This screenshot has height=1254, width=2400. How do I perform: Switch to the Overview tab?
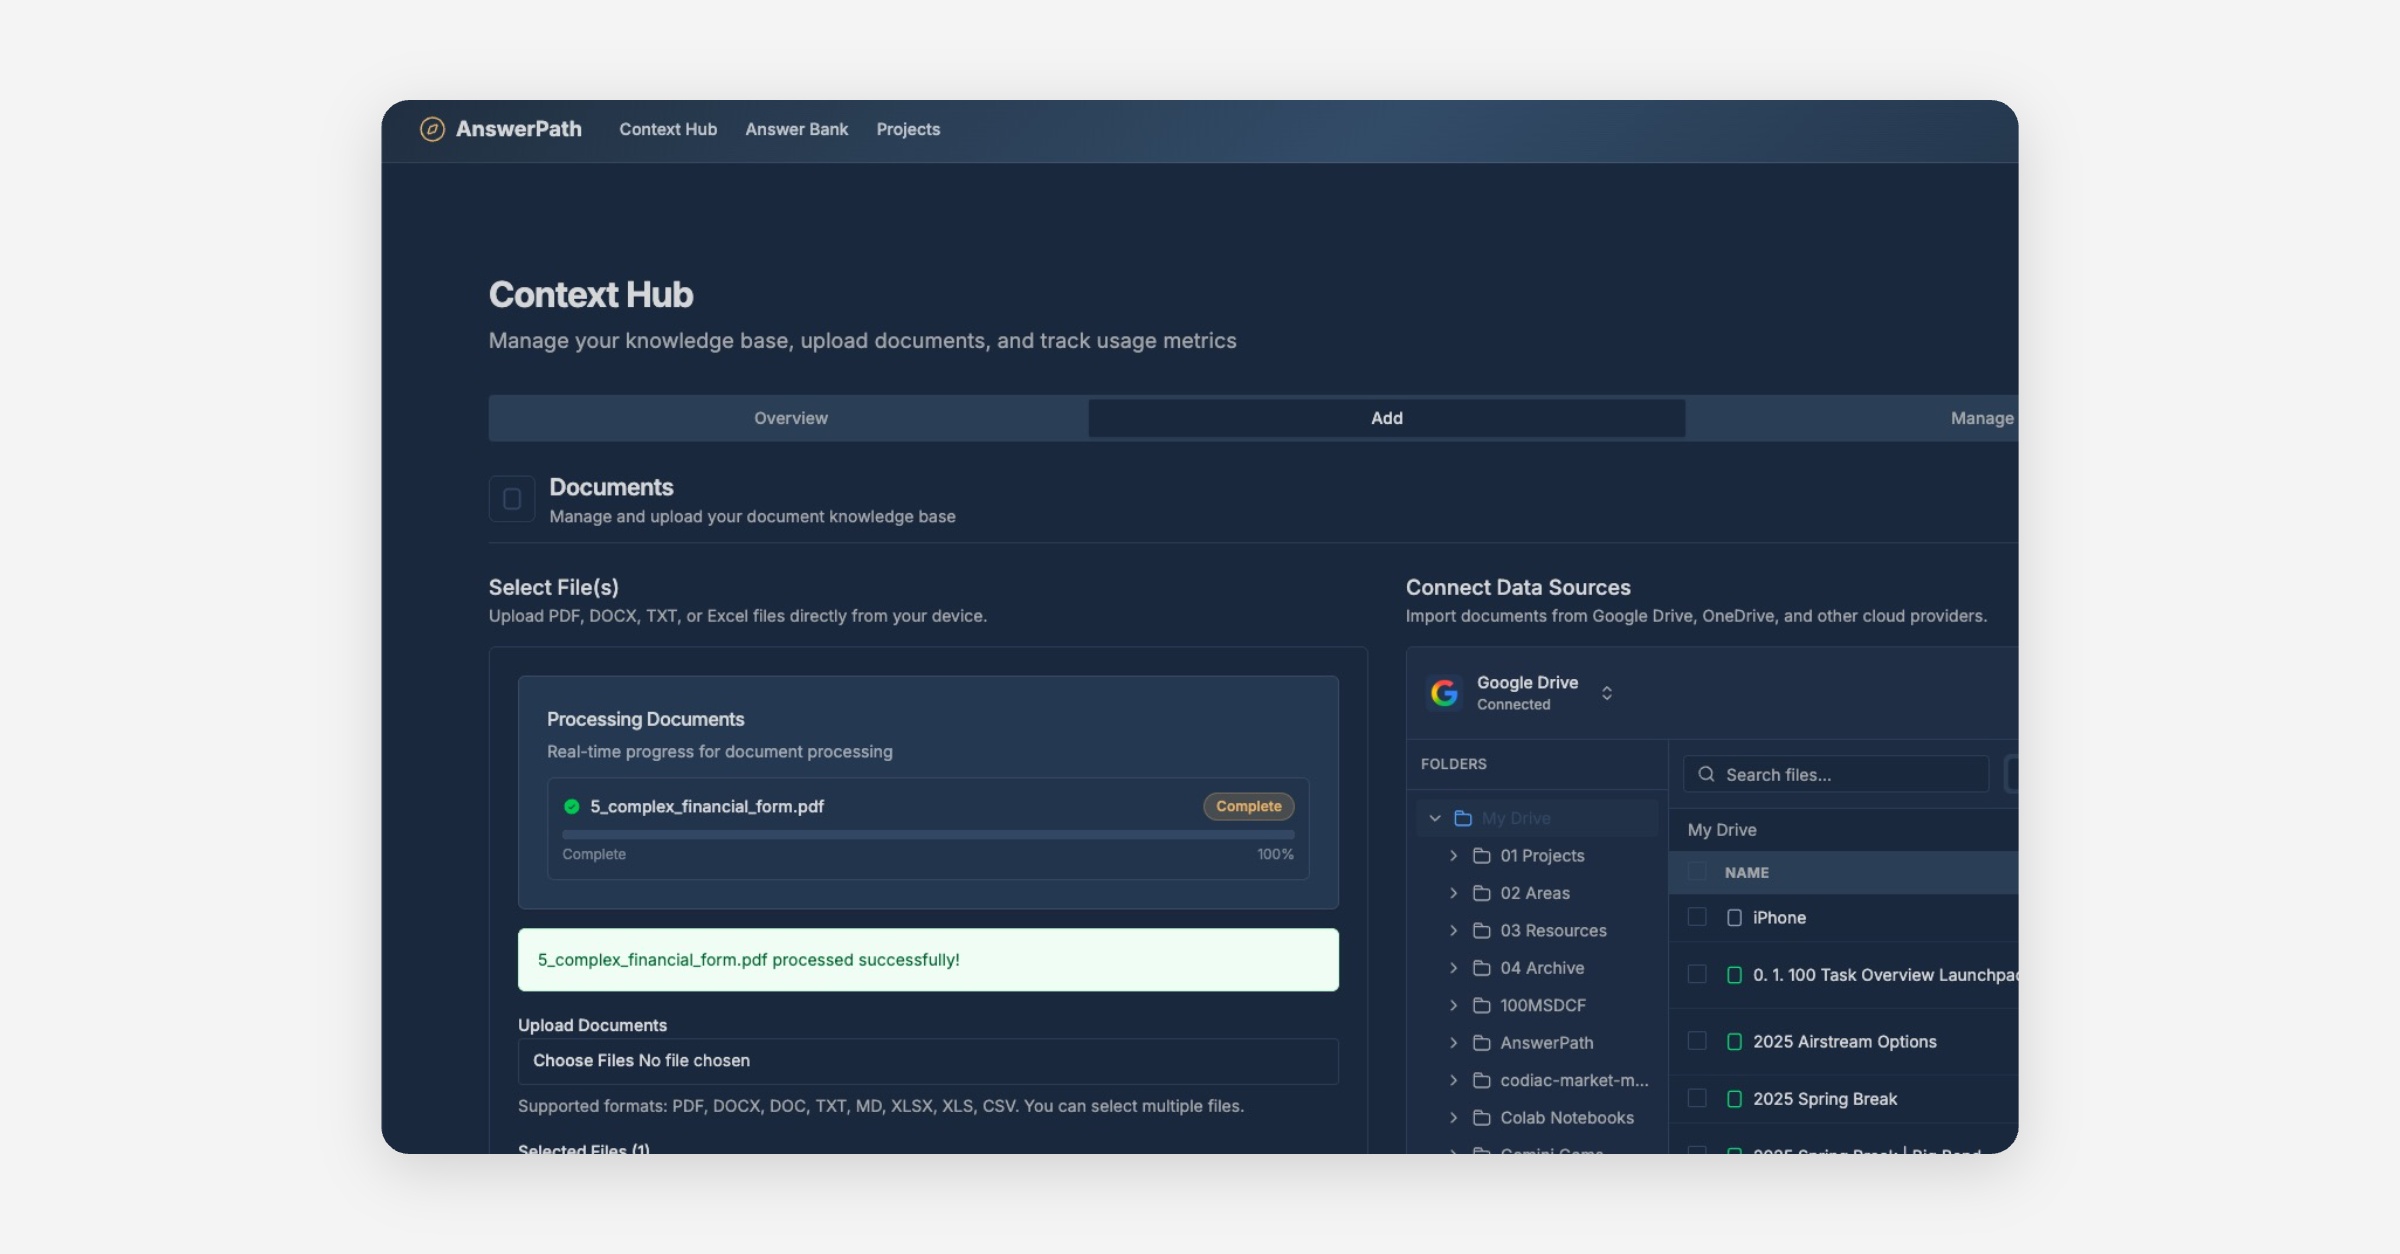tap(790, 418)
